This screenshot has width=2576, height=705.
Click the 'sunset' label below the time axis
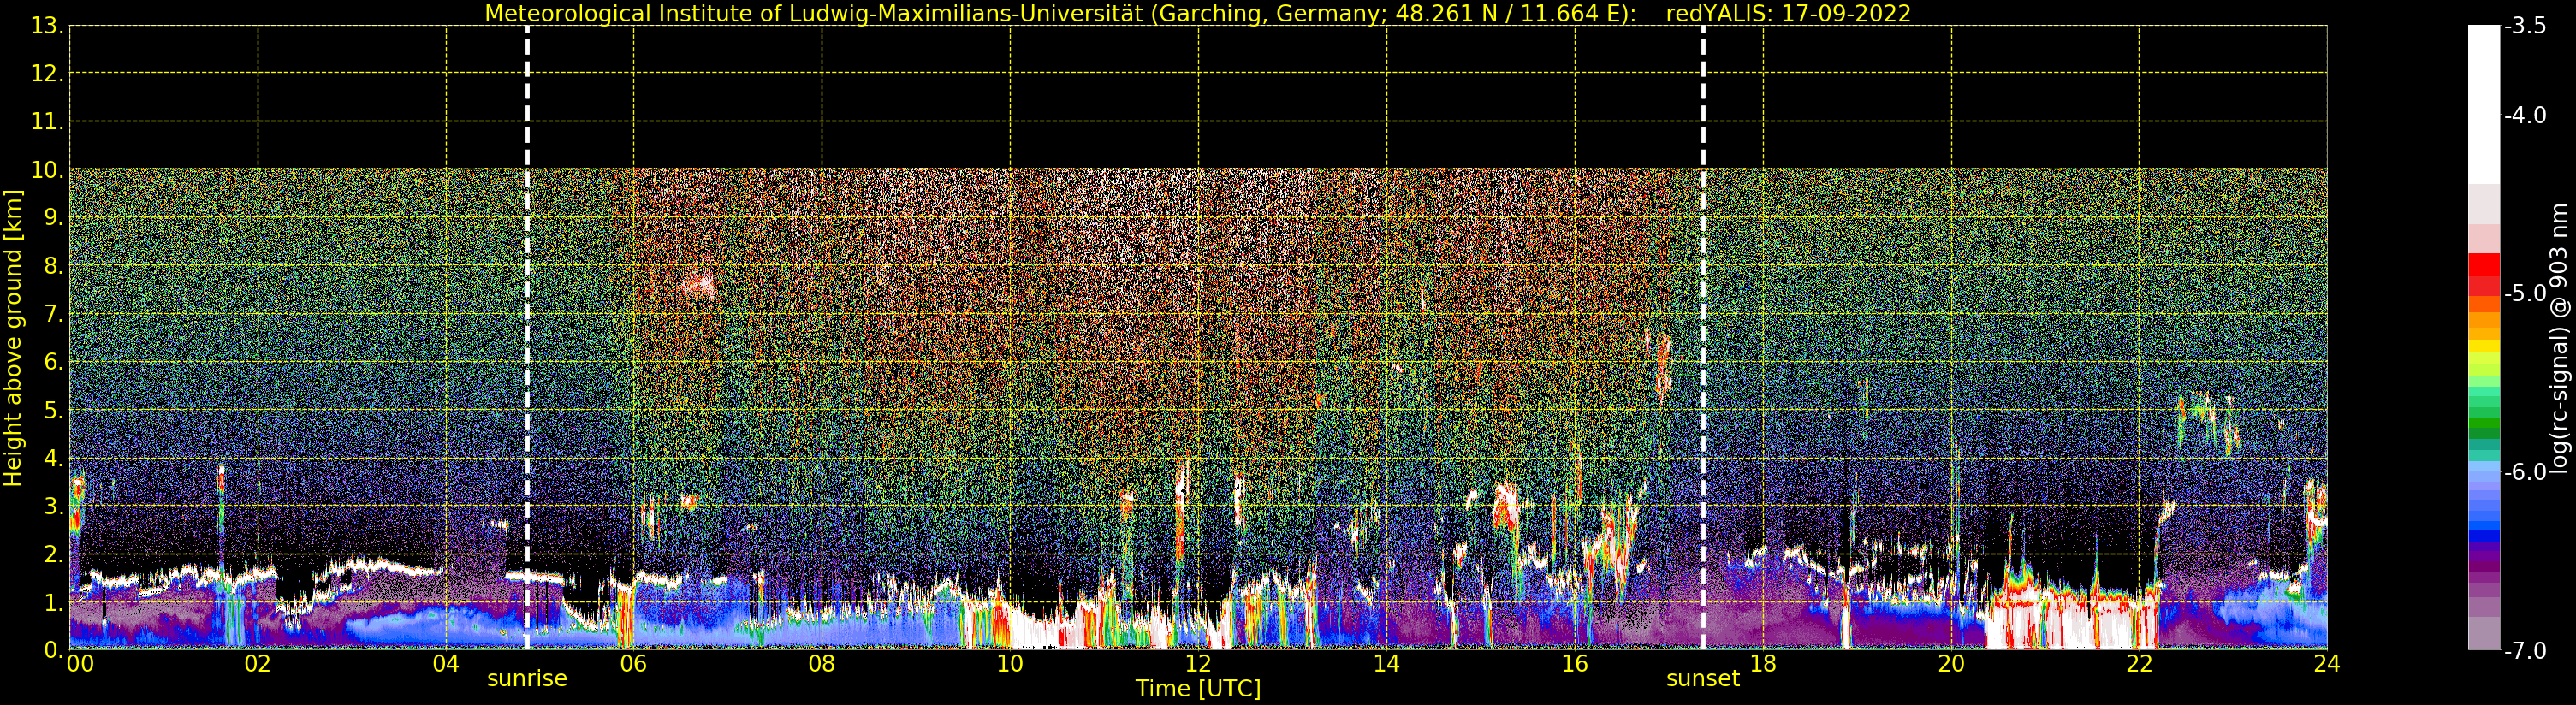click(x=1703, y=679)
